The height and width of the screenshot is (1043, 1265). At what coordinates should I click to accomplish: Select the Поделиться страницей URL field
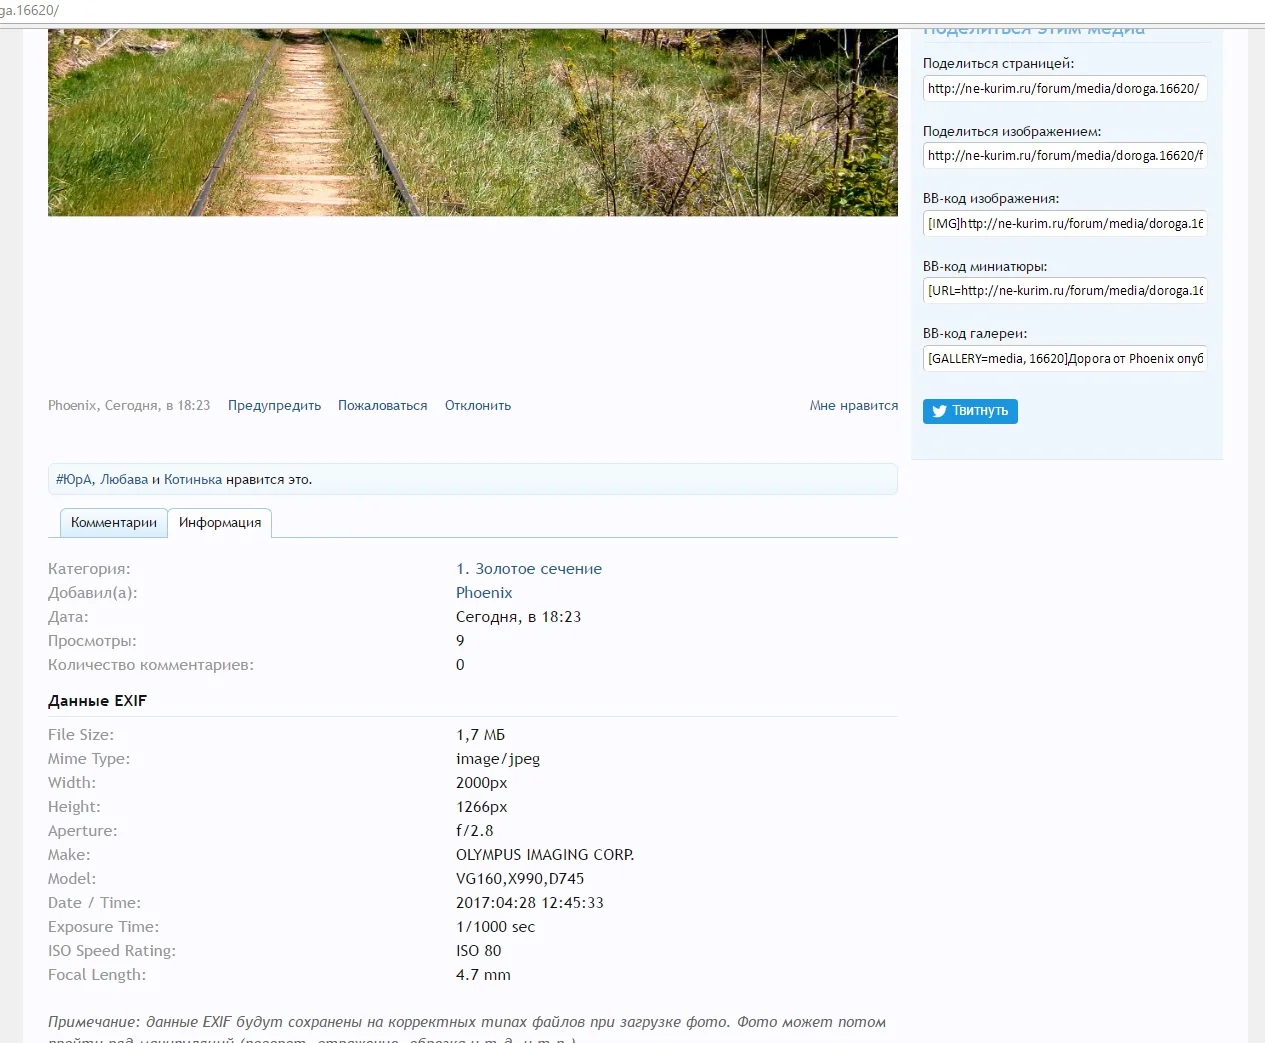[1064, 88]
